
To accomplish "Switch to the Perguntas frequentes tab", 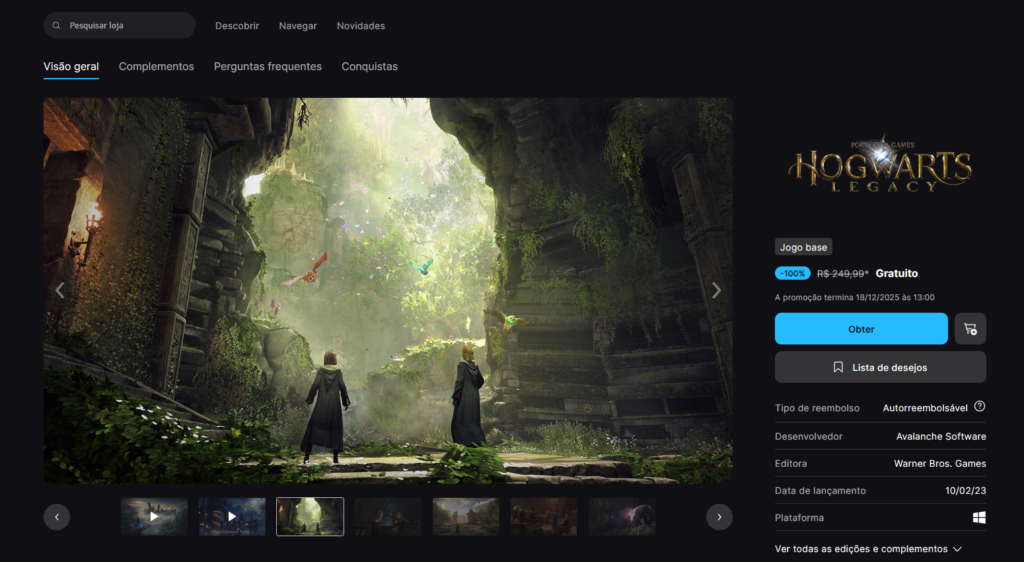I will [268, 67].
